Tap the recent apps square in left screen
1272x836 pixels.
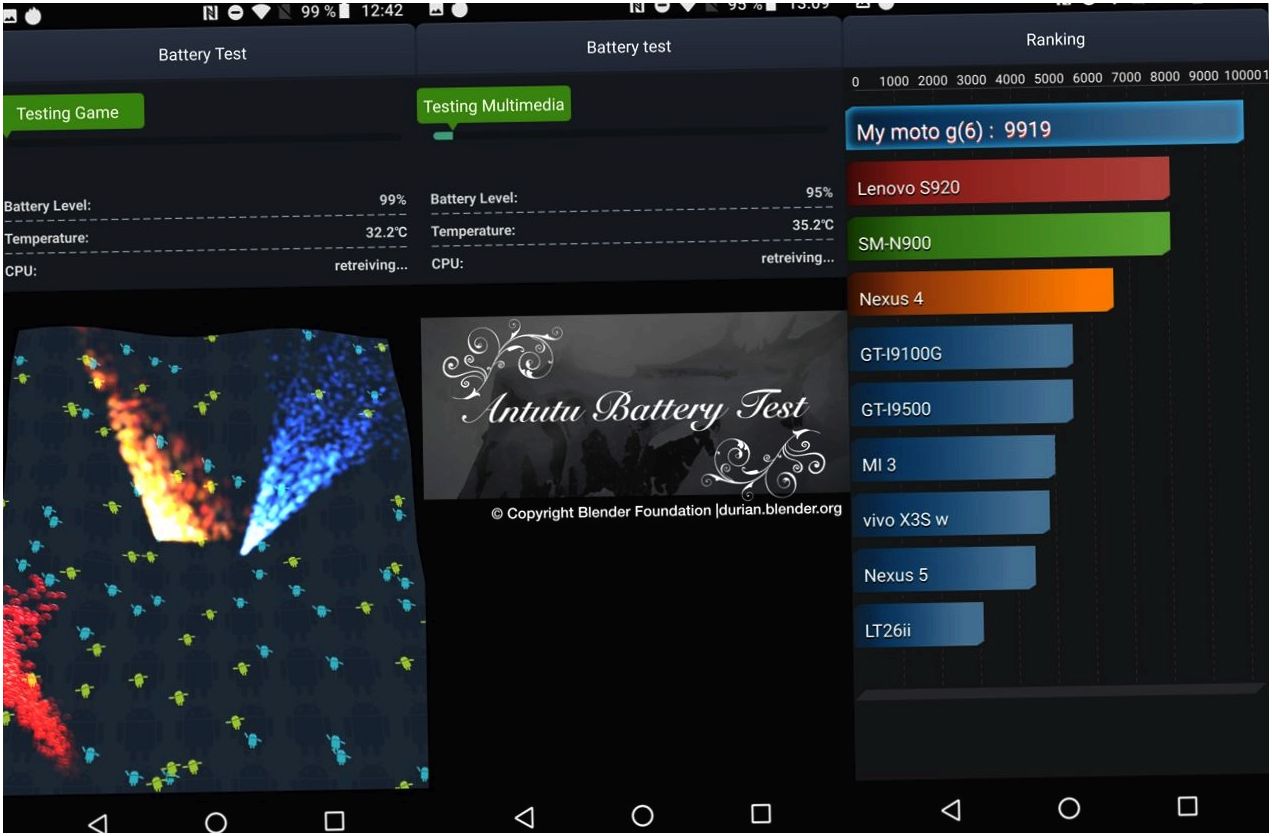point(334,821)
